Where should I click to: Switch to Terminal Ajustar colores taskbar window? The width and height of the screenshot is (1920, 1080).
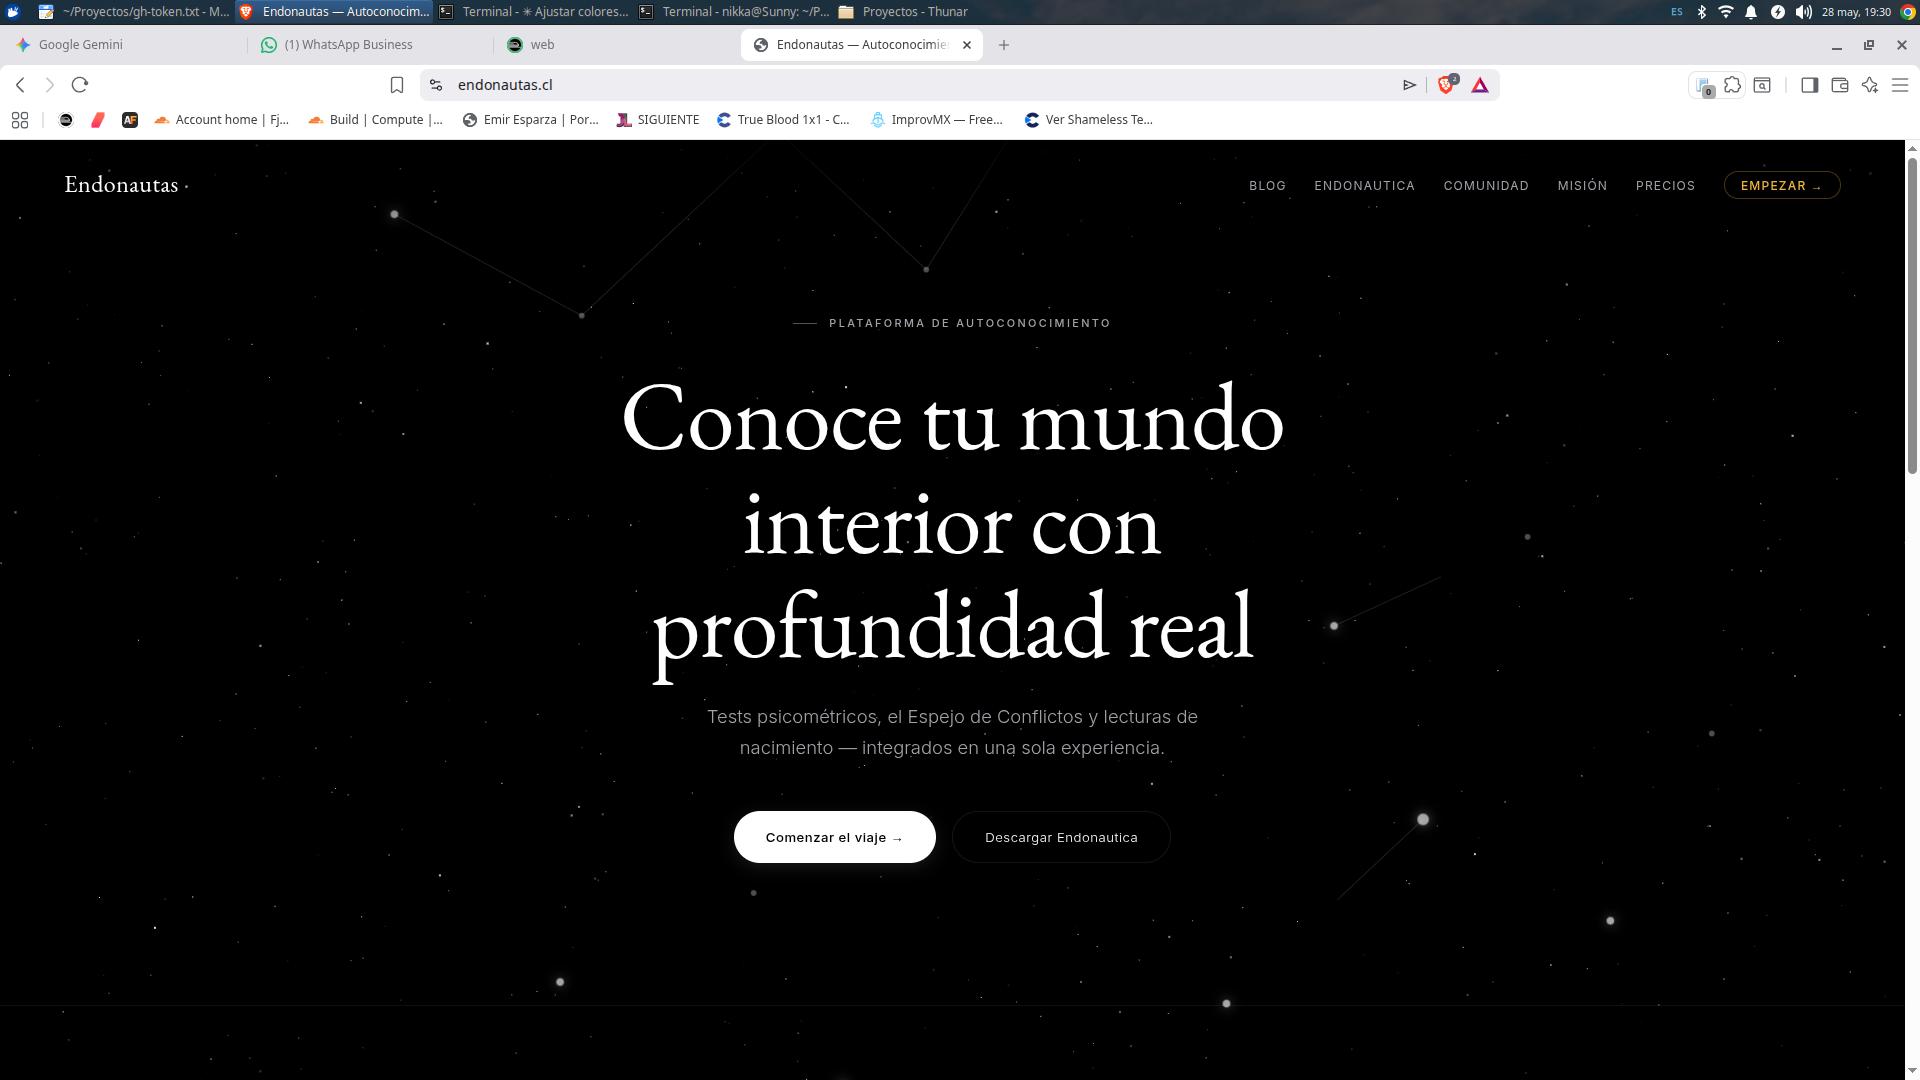coord(535,12)
